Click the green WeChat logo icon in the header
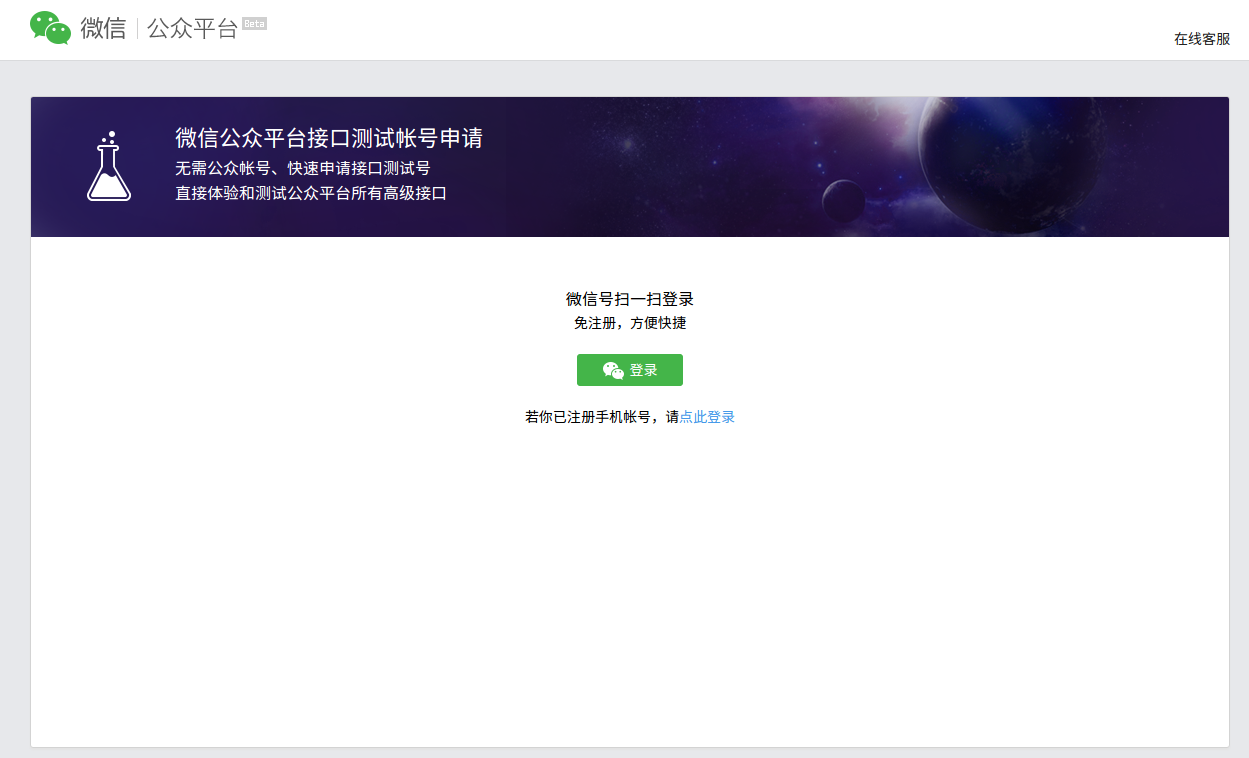 click(50, 28)
